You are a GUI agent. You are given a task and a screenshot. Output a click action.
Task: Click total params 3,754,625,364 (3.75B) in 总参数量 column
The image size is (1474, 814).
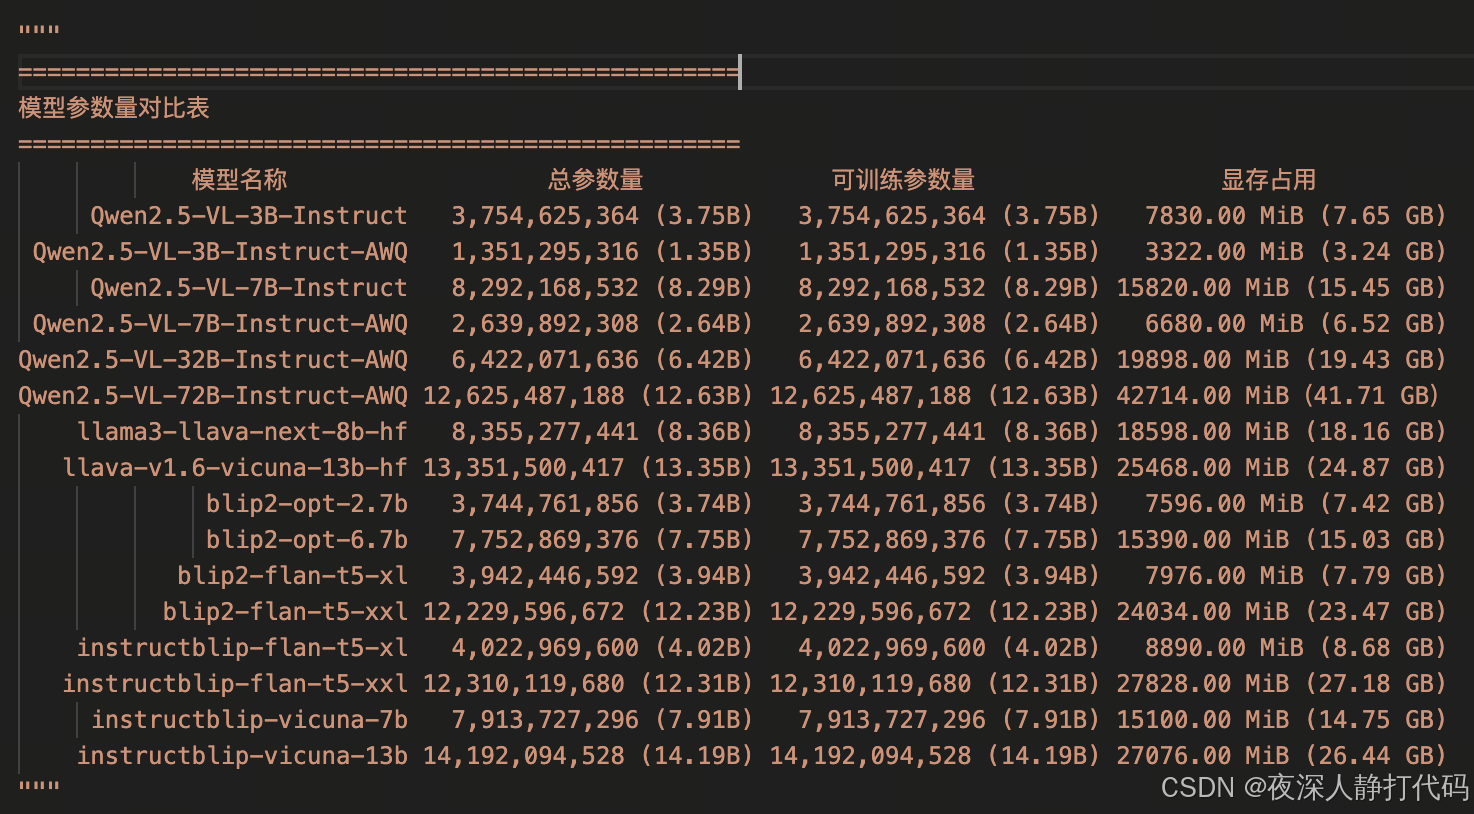[x=602, y=216]
